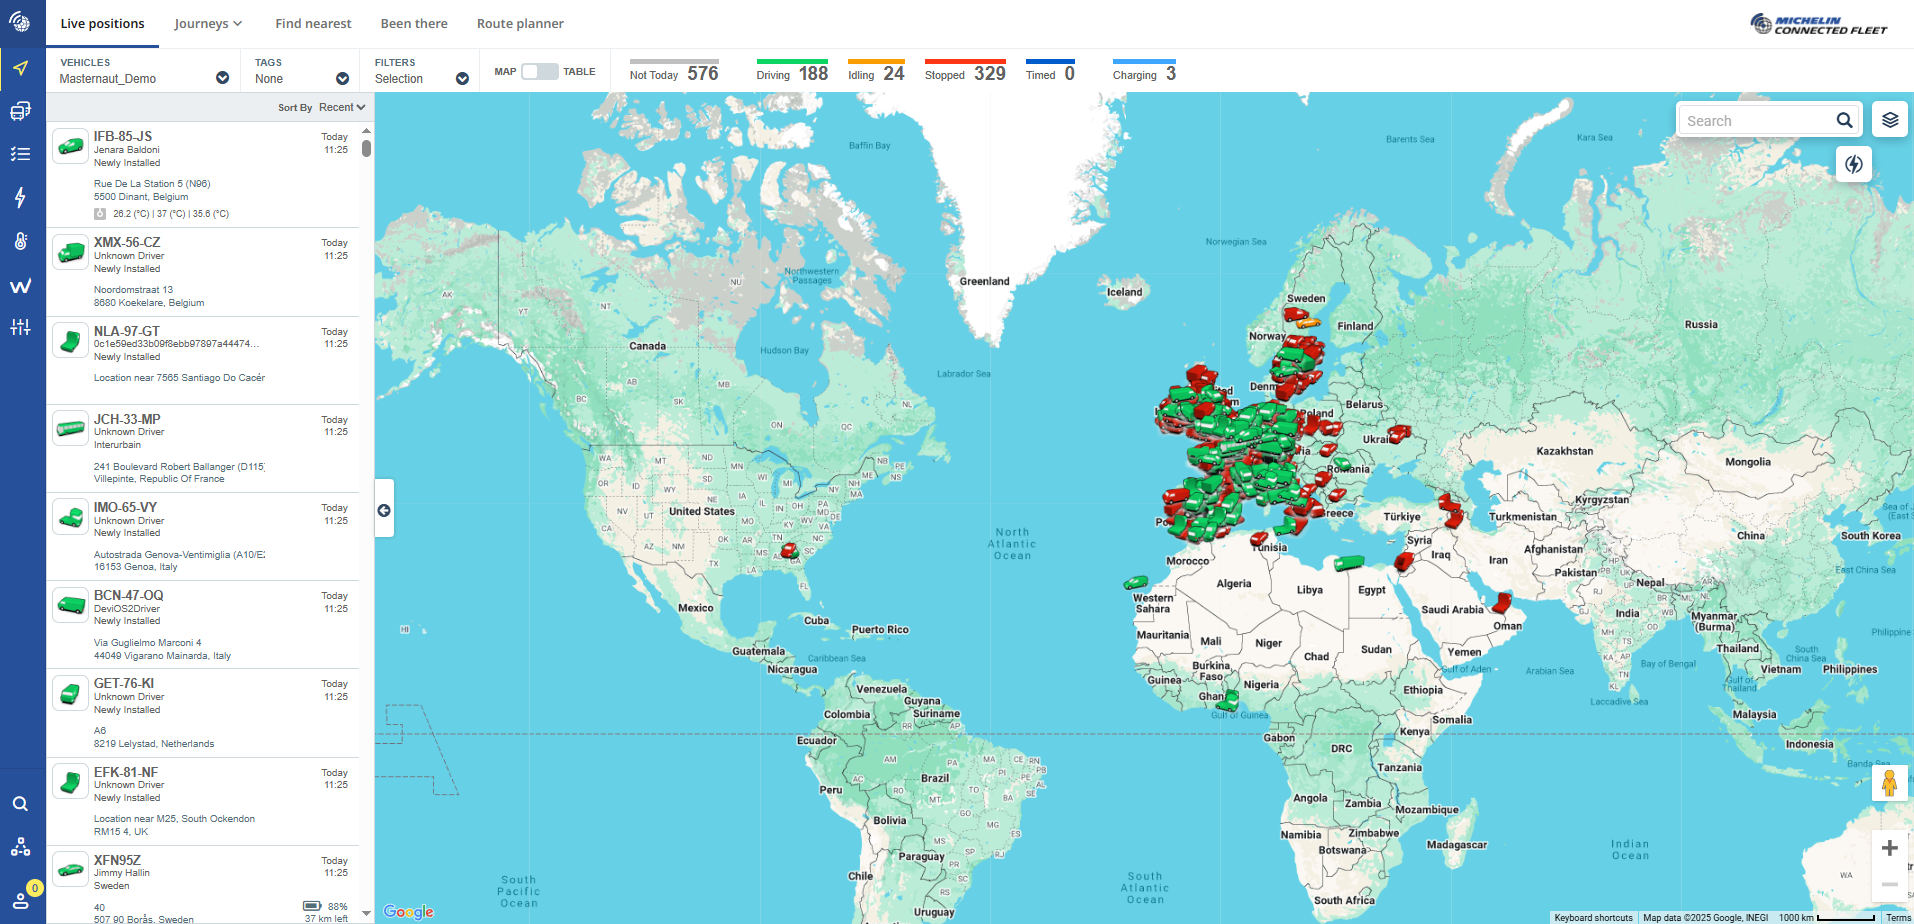Screen dimensions: 1914x924
Task: Click the map layers icon
Action: coord(1889,120)
